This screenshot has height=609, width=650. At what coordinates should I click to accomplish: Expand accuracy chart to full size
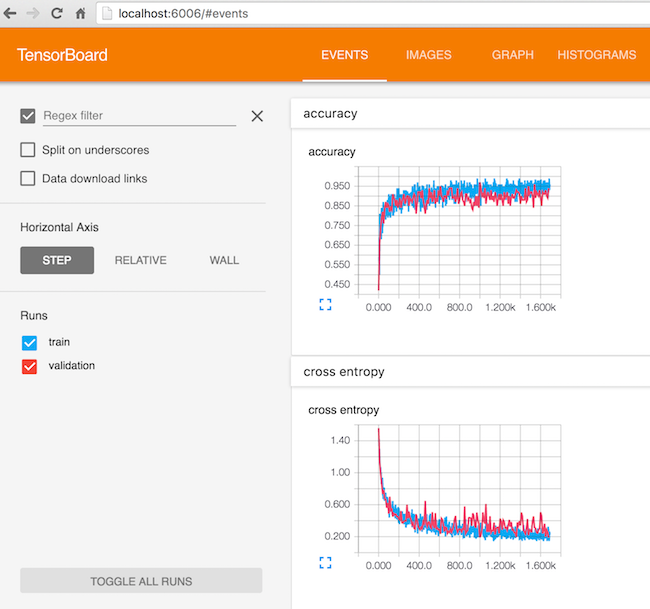(x=325, y=305)
